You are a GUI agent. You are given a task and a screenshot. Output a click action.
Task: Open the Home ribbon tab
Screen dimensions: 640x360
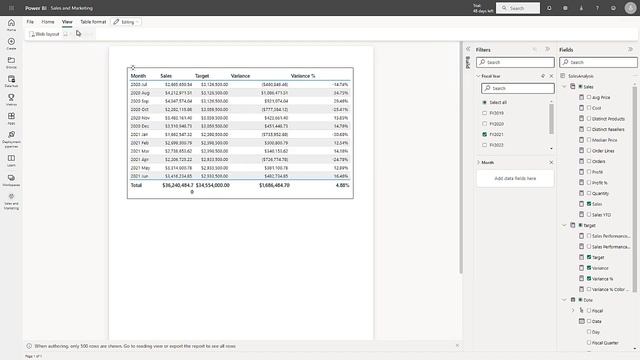[x=48, y=22]
